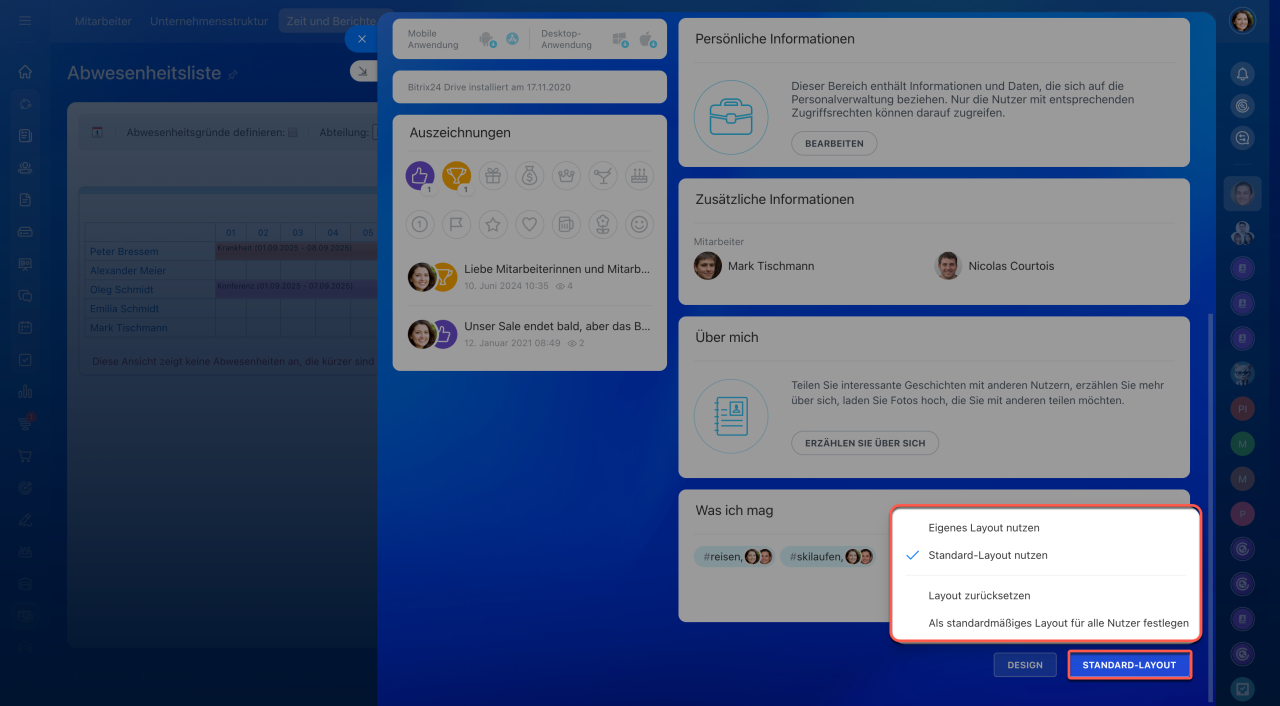This screenshot has width=1280, height=706.
Task: Choose 'Layout zurücksetzen' from menu
Action: pyautogui.click(x=978, y=596)
